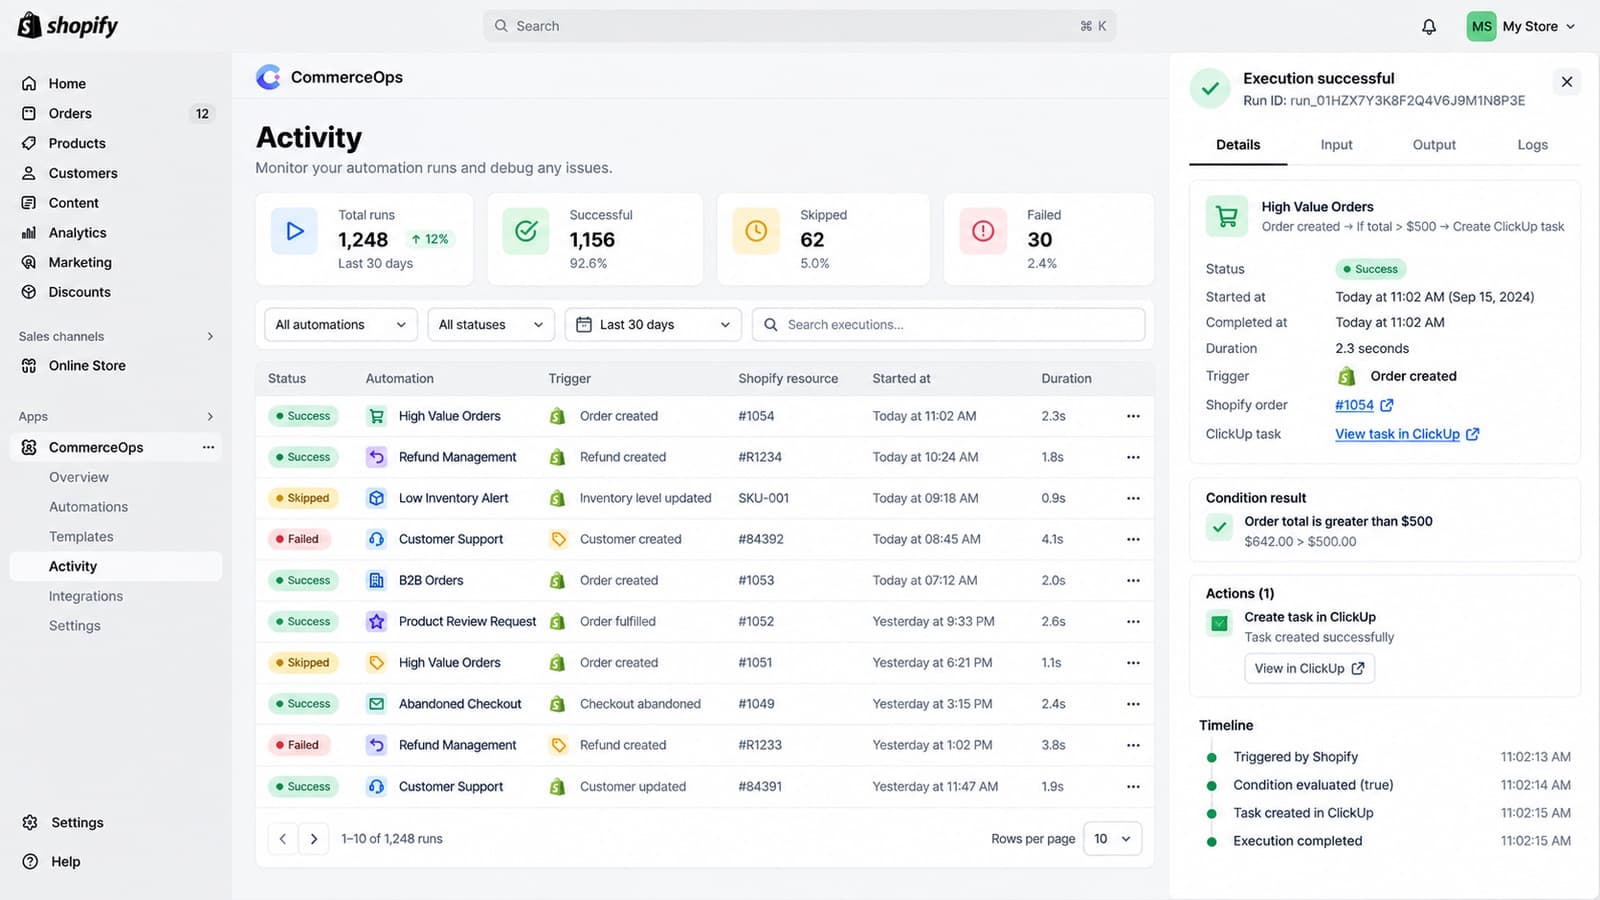Click the Total runs play icon
The width and height of the screenshot is (1600, 900).
pos(295,231)
